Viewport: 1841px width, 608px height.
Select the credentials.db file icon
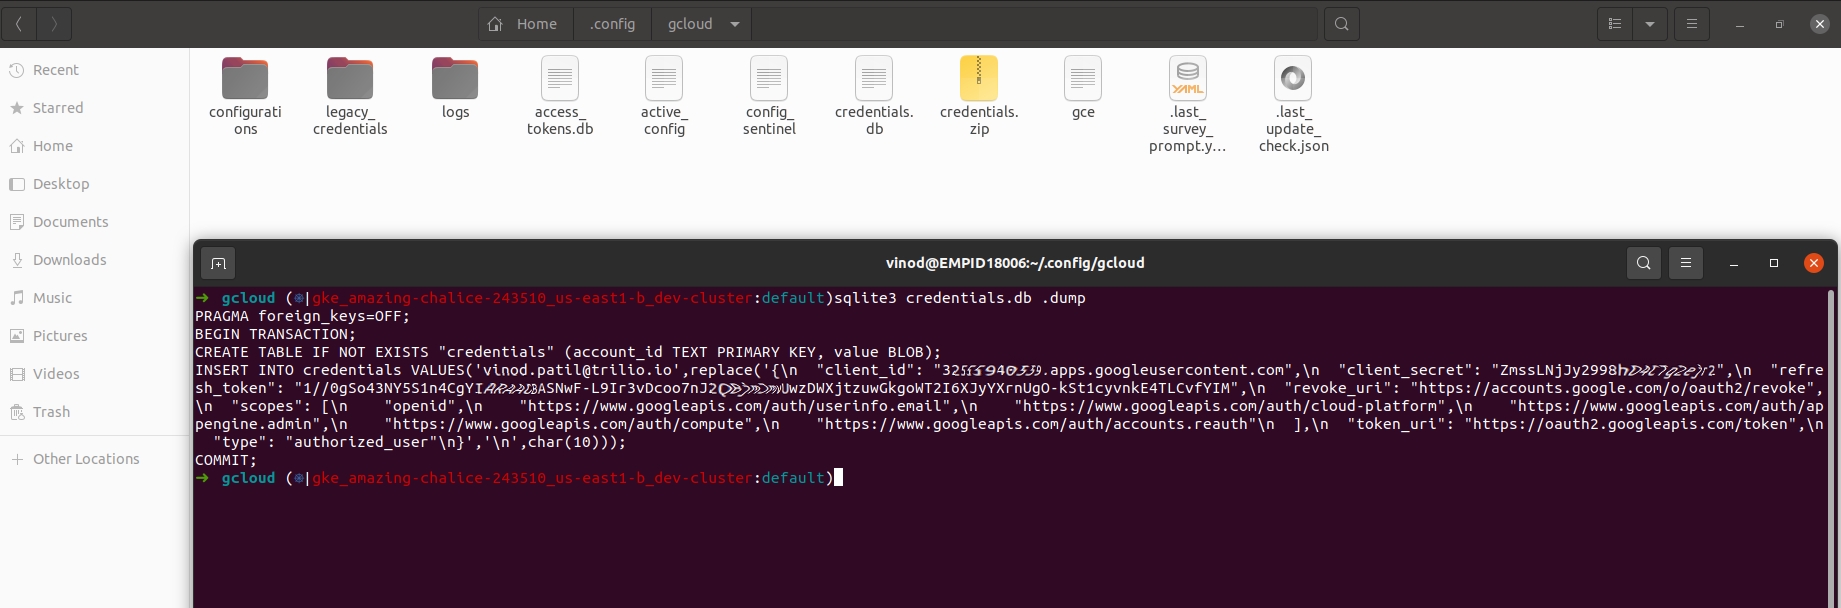click(x=873, y=80)
